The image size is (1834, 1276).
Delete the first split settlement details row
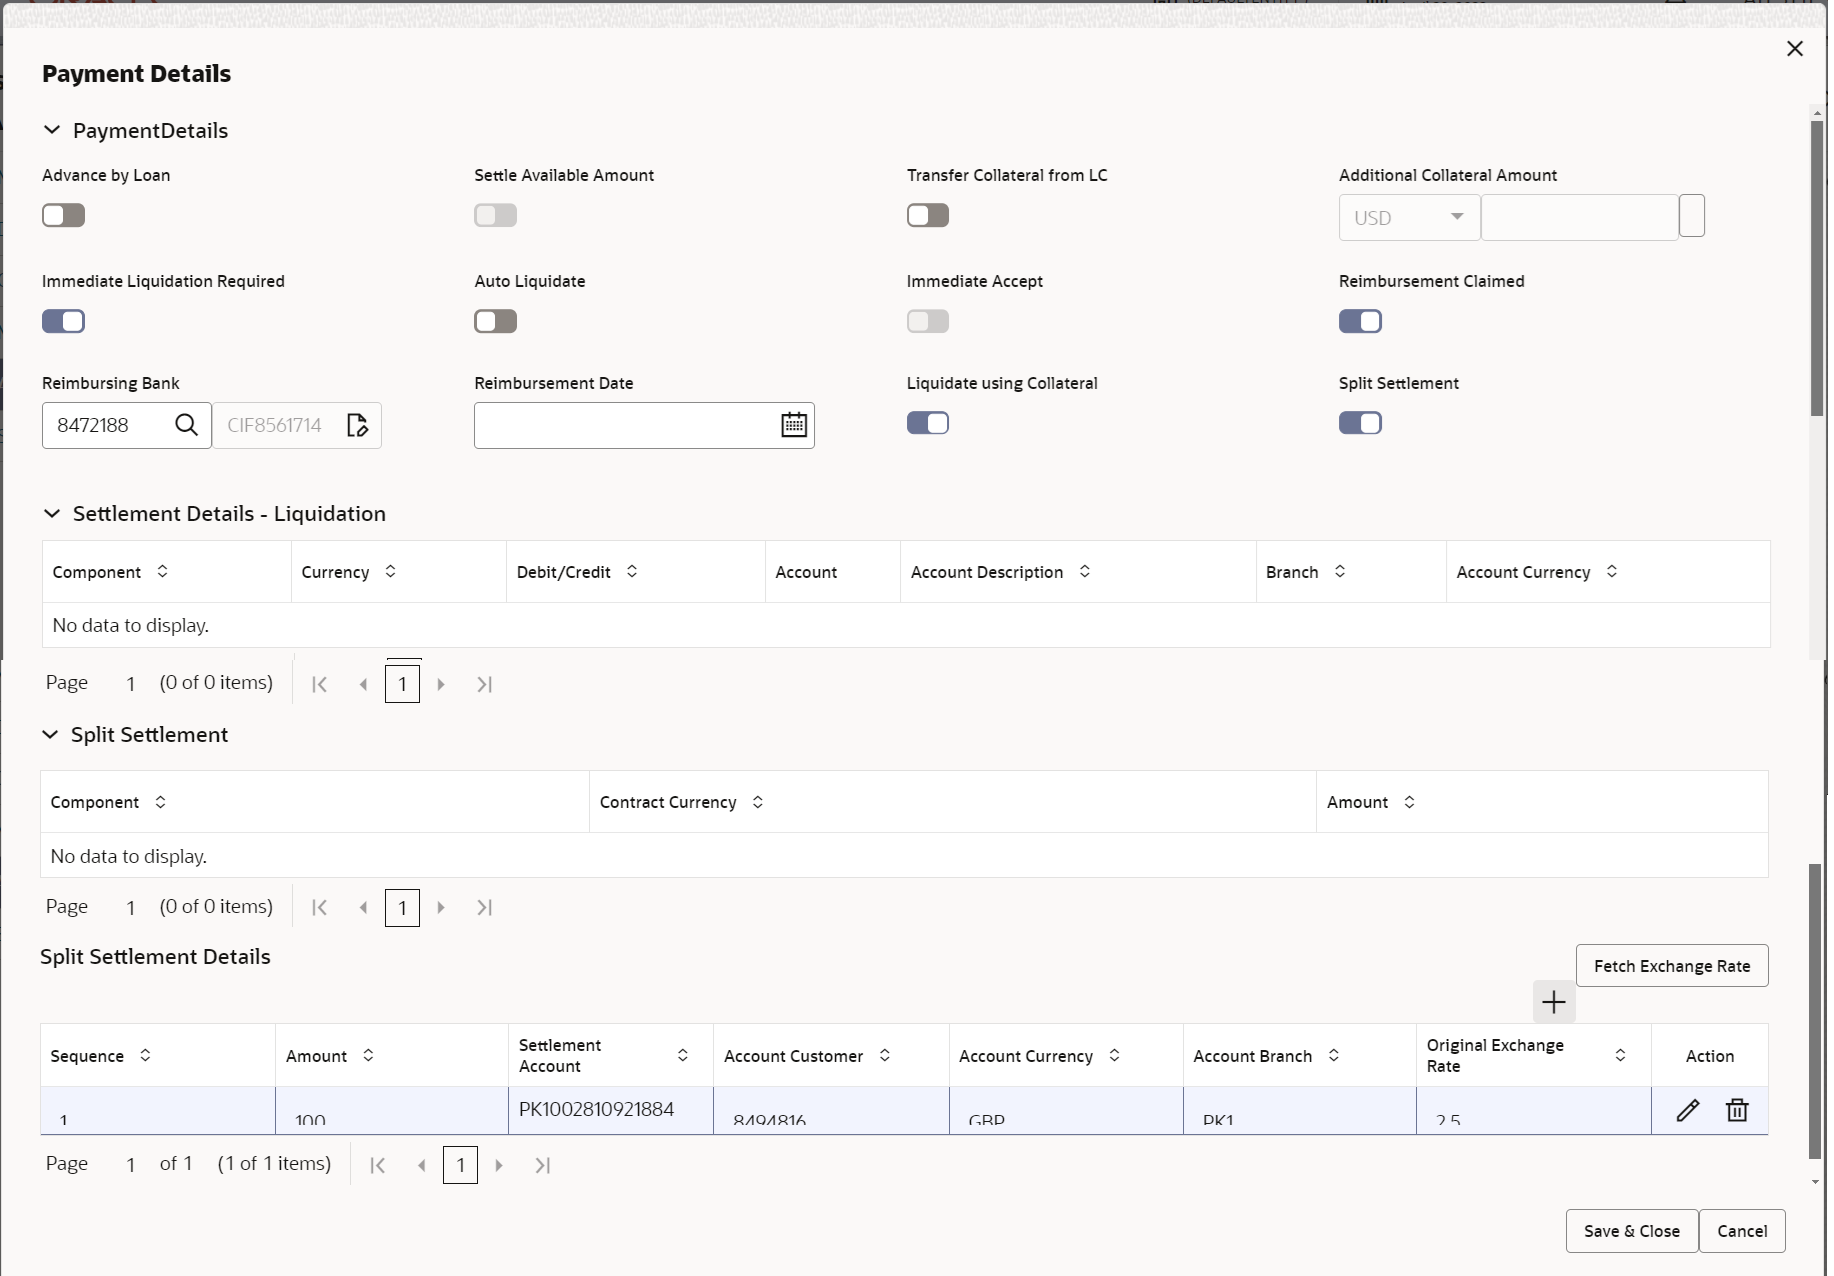(1737, 1110)
